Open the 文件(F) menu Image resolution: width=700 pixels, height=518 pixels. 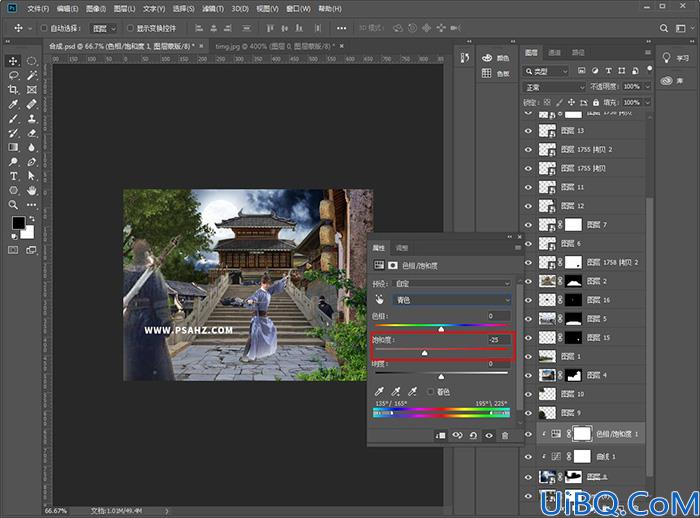click(38, 8)
